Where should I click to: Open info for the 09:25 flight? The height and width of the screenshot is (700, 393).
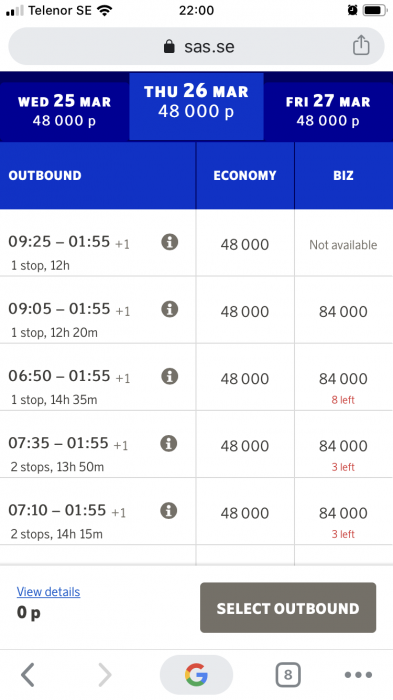coord(170,242)
